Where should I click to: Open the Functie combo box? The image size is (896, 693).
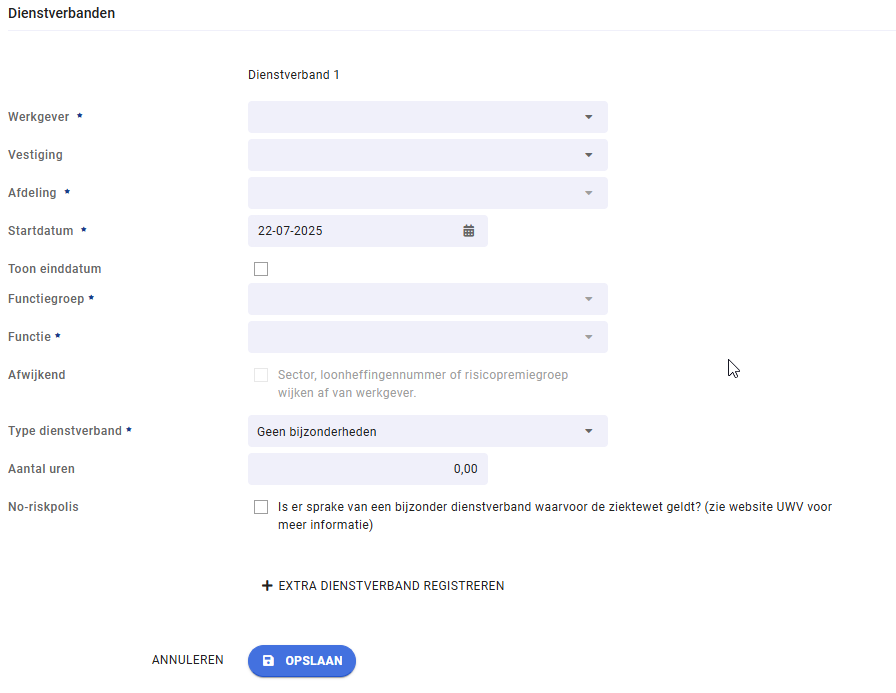point(427,337)
